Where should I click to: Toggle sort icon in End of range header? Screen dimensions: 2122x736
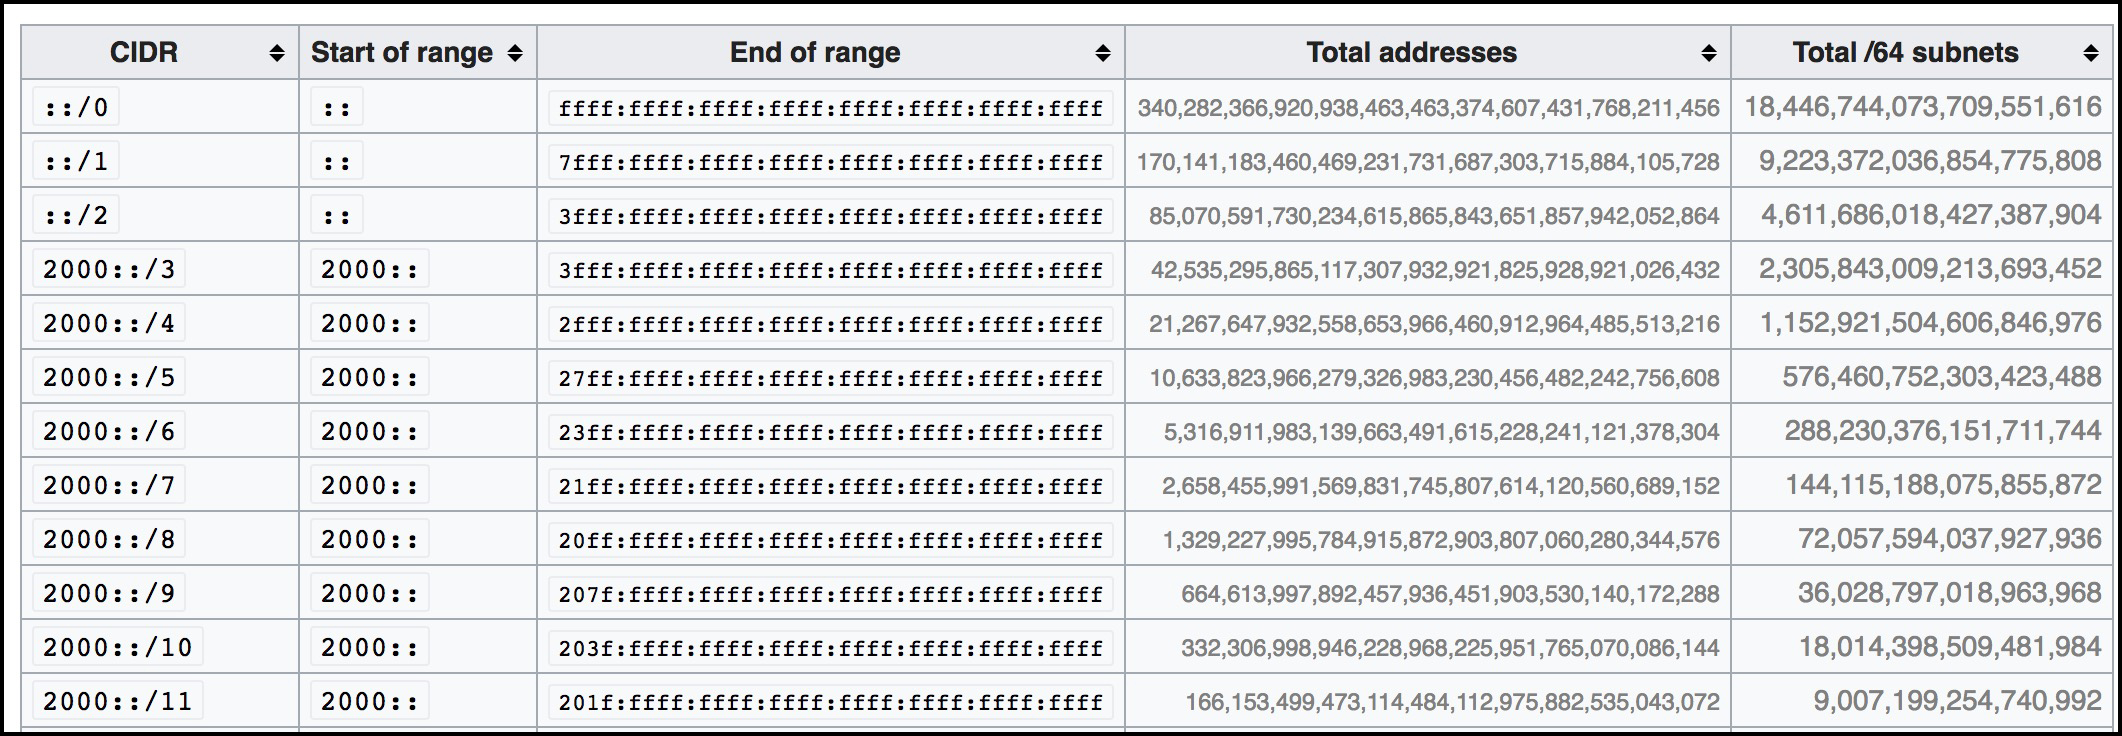point(1103,54)
